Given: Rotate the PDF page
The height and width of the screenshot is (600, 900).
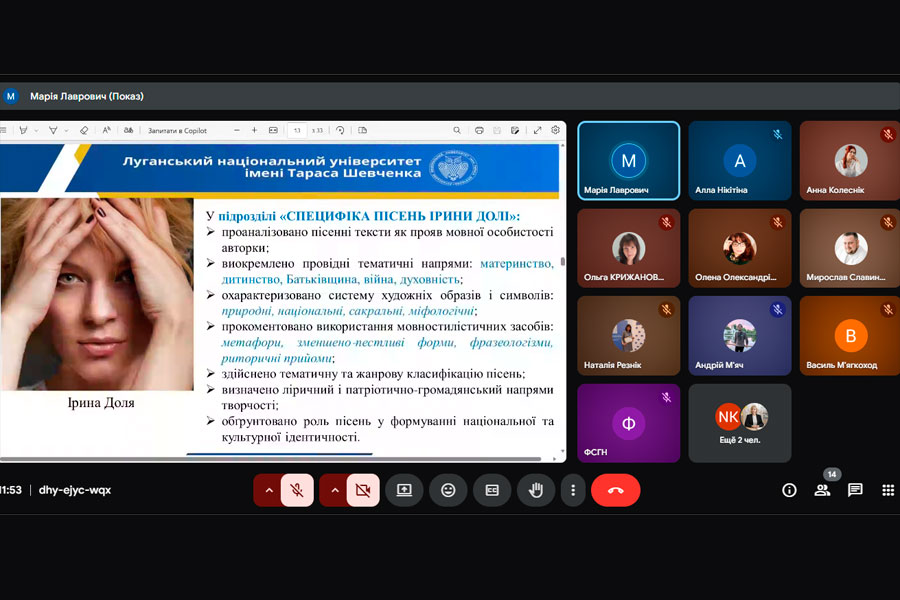Looking at the screenshot, I should (x=340, y=130).
